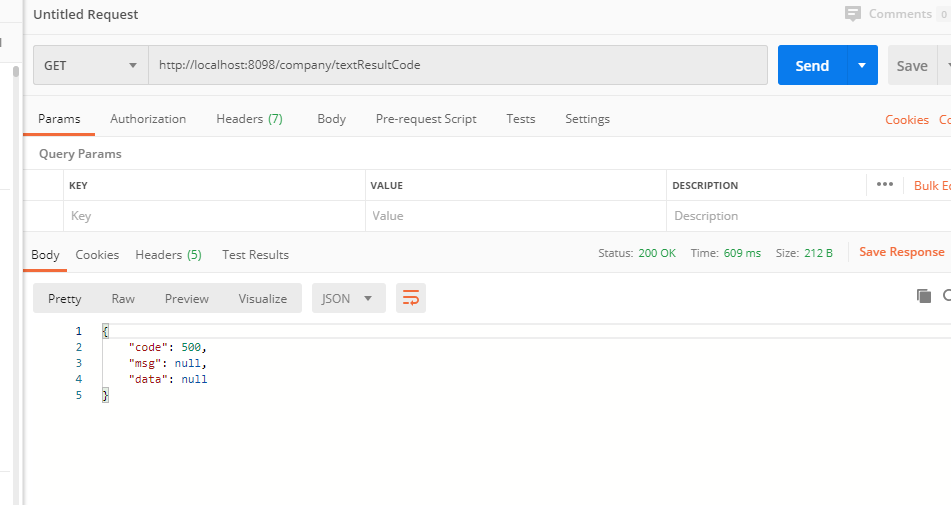Select the Preview view

pyautogui.click(x=187, y=298)
